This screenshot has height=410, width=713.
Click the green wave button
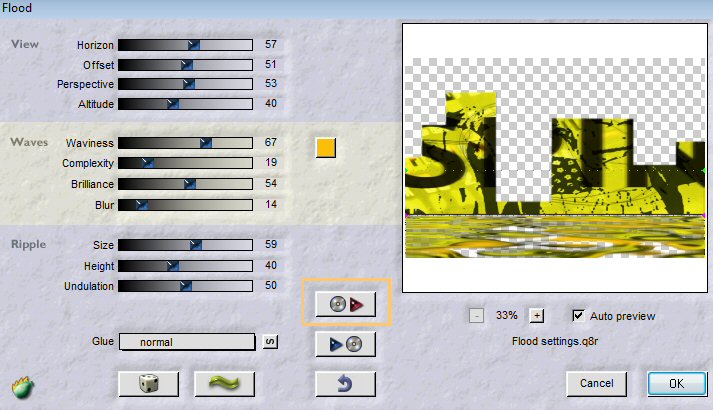tap(224, 384)
